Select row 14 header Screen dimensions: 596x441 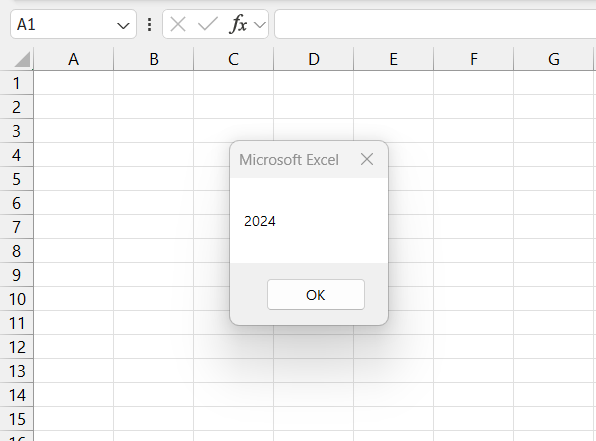tap(16, 395)
